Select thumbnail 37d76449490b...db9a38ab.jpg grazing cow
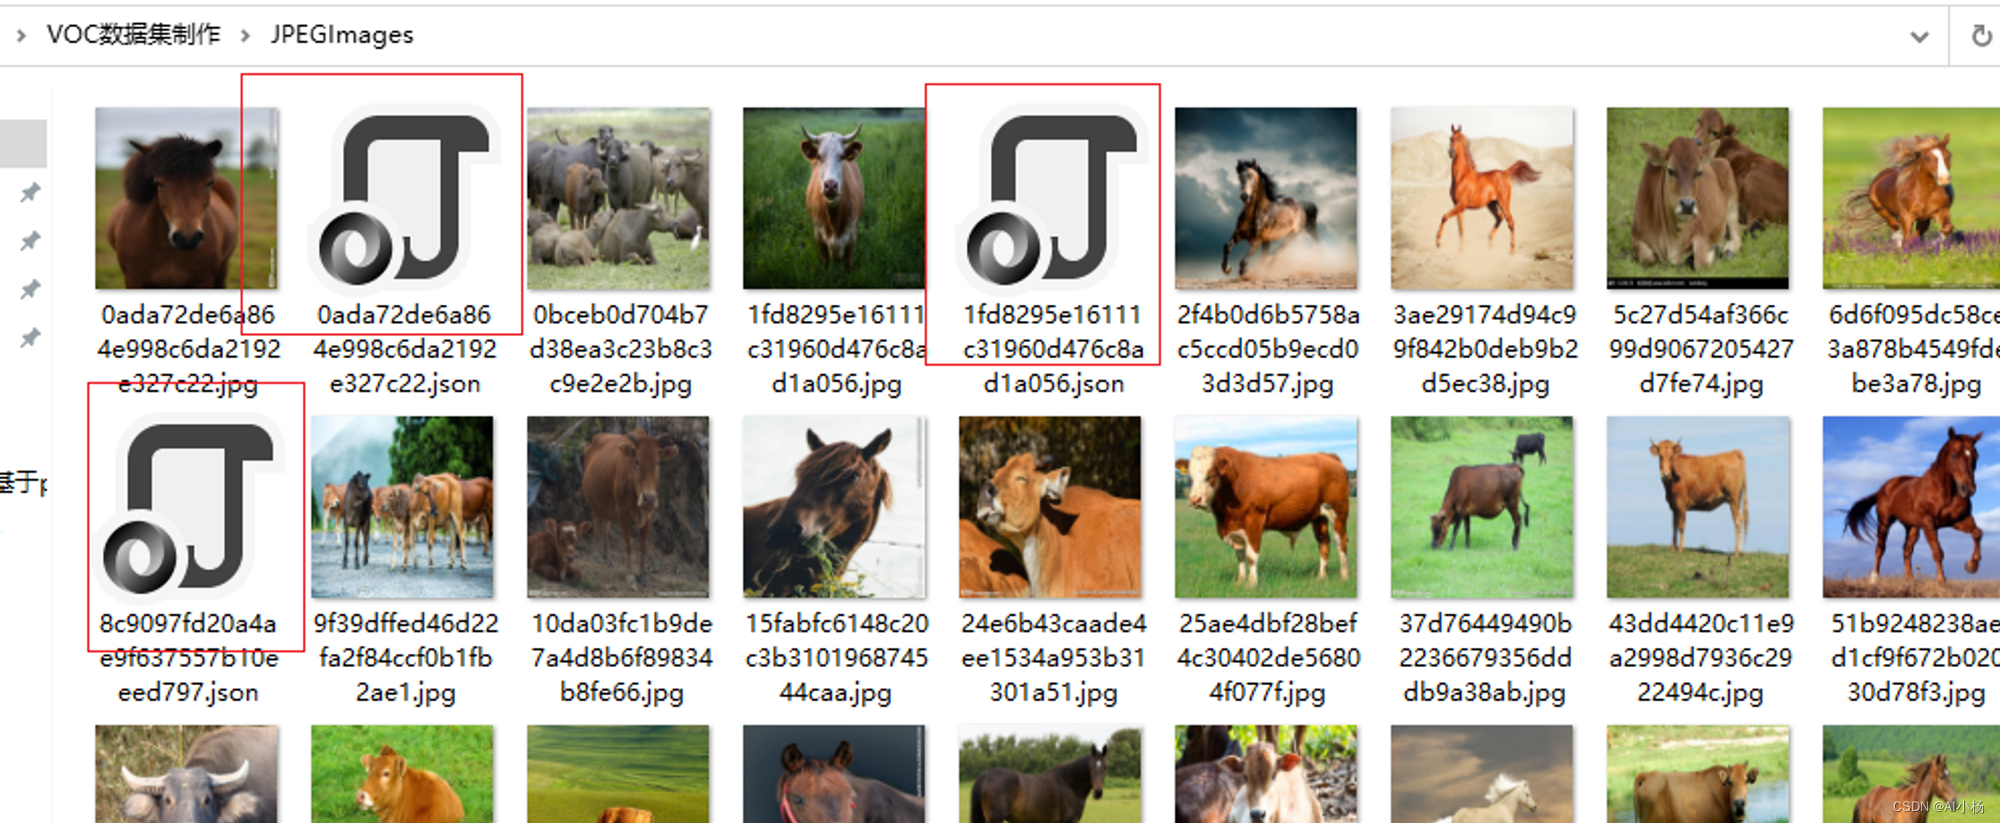The width and height of the screenshot is (2000, 823). pyautogui.click(x=1482, y=507)
